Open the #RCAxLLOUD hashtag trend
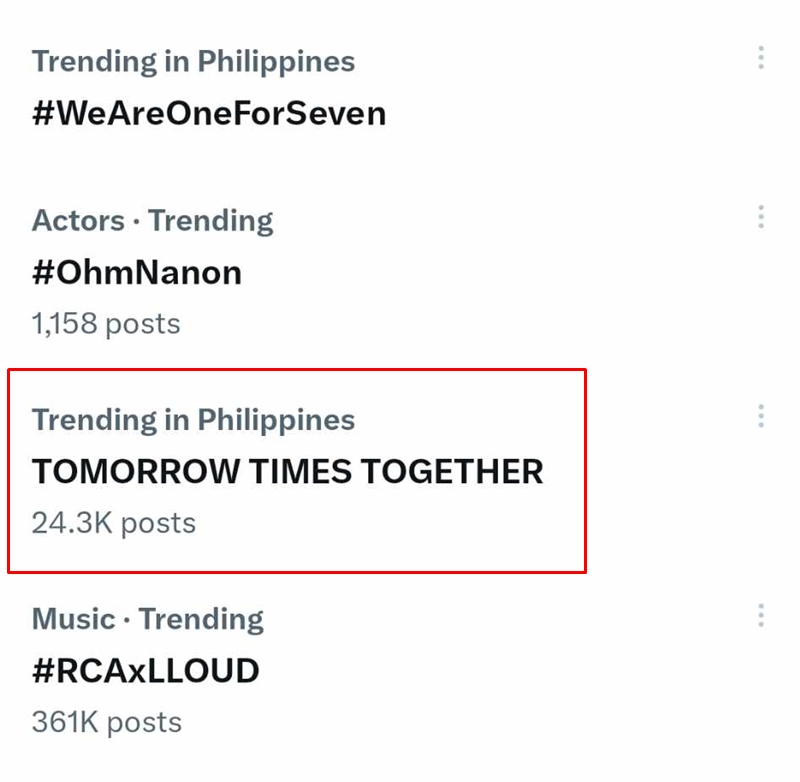 click(x=146, y=670)
